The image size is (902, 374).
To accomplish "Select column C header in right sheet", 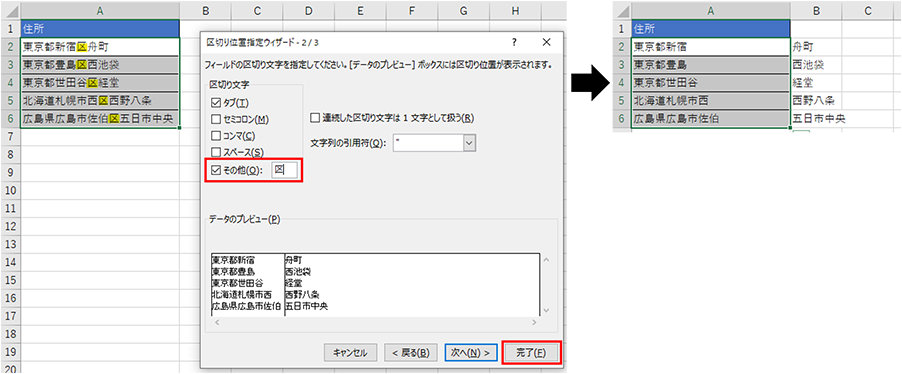I will pyautogui.click(x=868, y=10).
